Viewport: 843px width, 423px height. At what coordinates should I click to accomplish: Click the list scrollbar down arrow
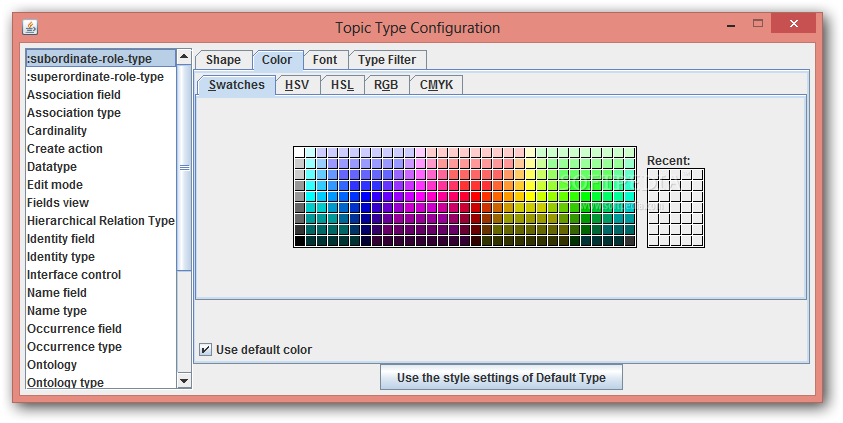coord(184,381)
